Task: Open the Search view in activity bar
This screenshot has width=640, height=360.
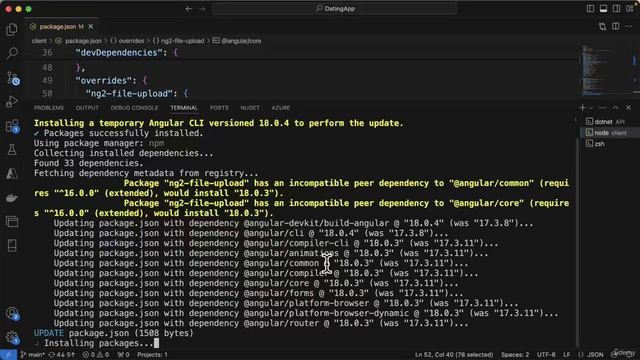Action: [12, 53]
